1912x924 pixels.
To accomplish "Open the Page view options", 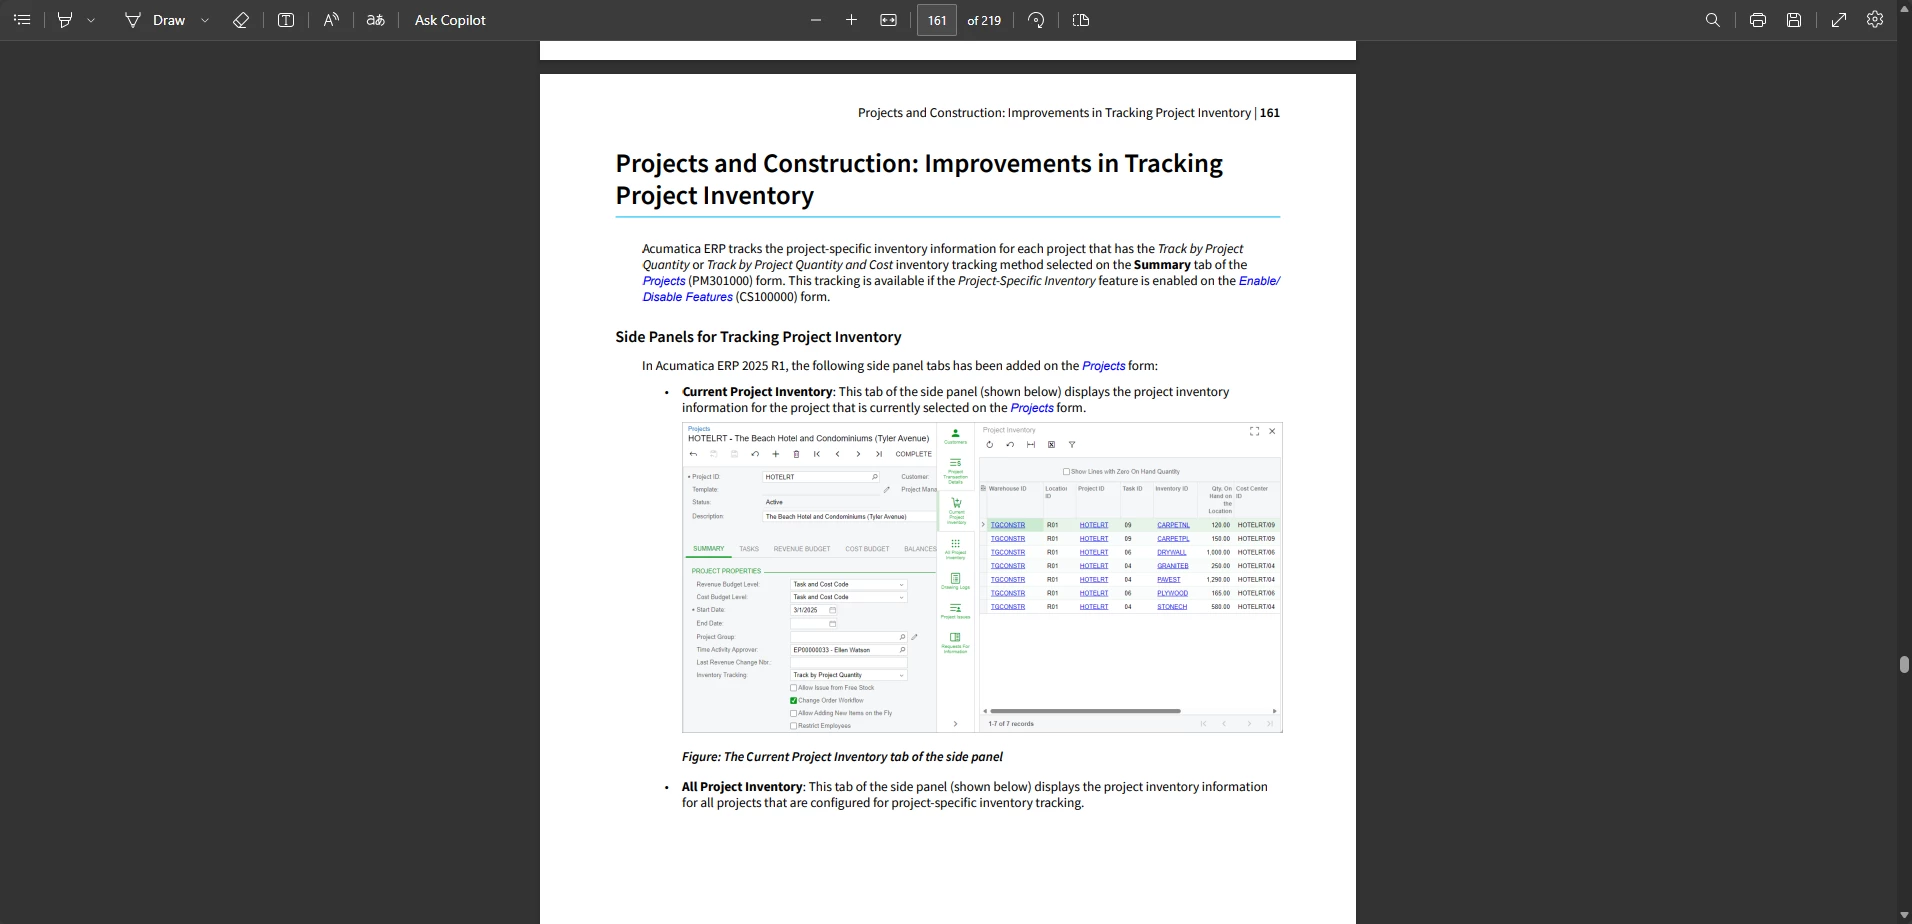I will tap(1081, 20).
